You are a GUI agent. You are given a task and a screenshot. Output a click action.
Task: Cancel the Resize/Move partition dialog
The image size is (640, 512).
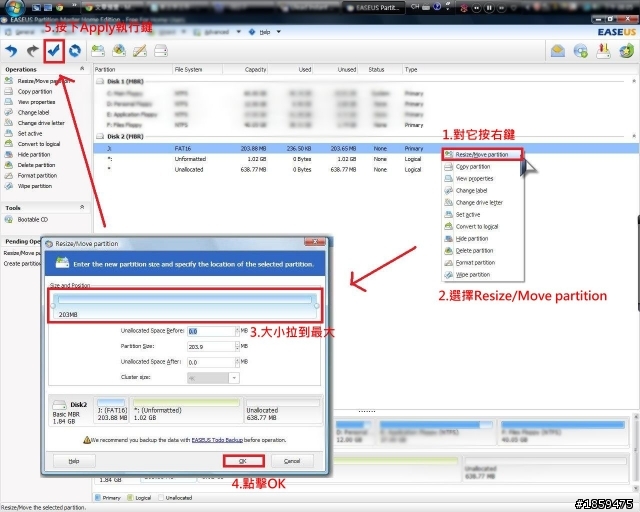292,461
